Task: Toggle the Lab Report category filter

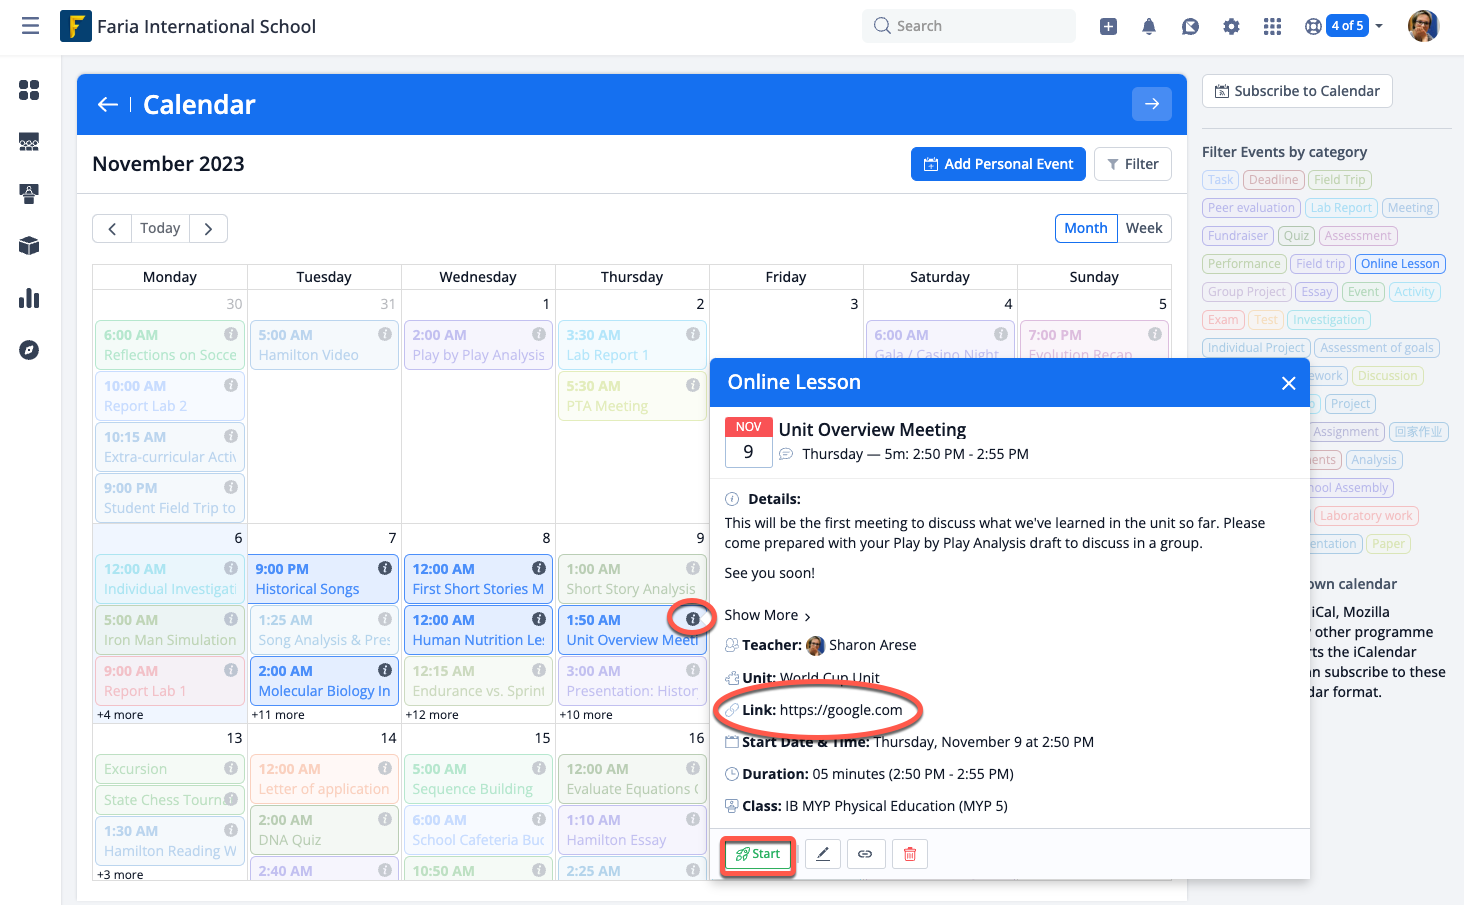Action: click(1341, 208)
